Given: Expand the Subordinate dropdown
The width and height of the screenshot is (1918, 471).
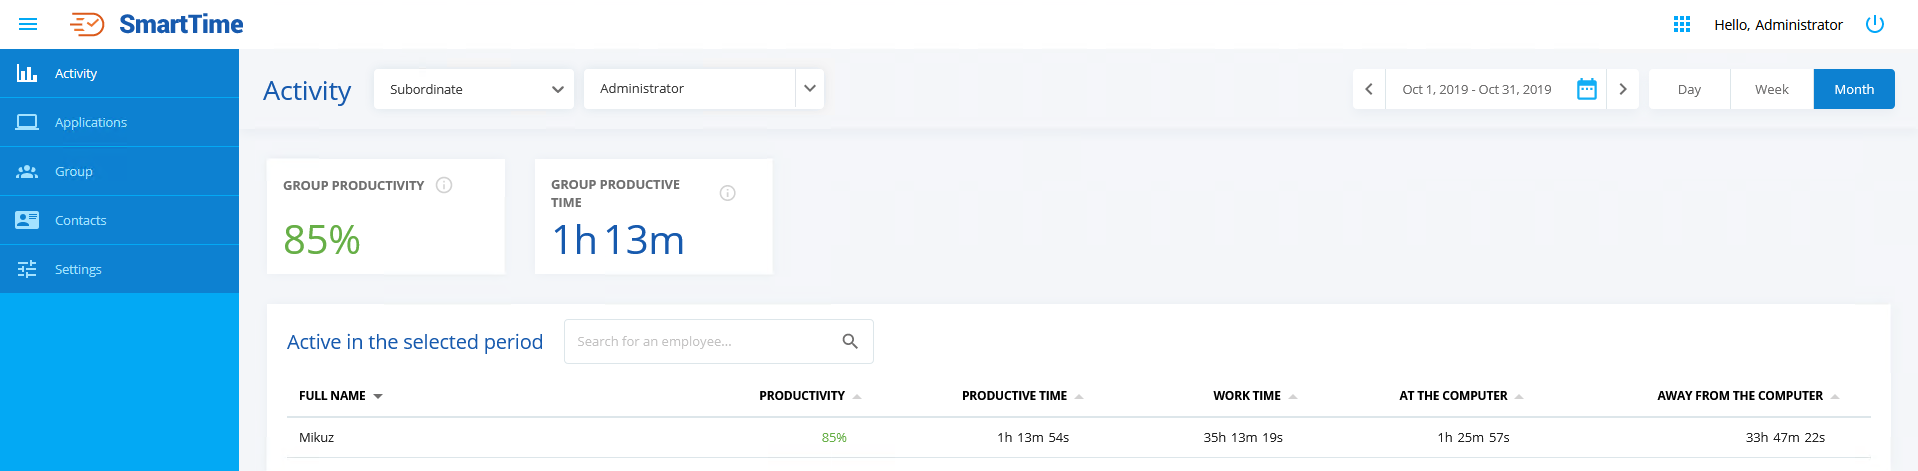Looking at the screenshot, I should click(x=474, y=89).
